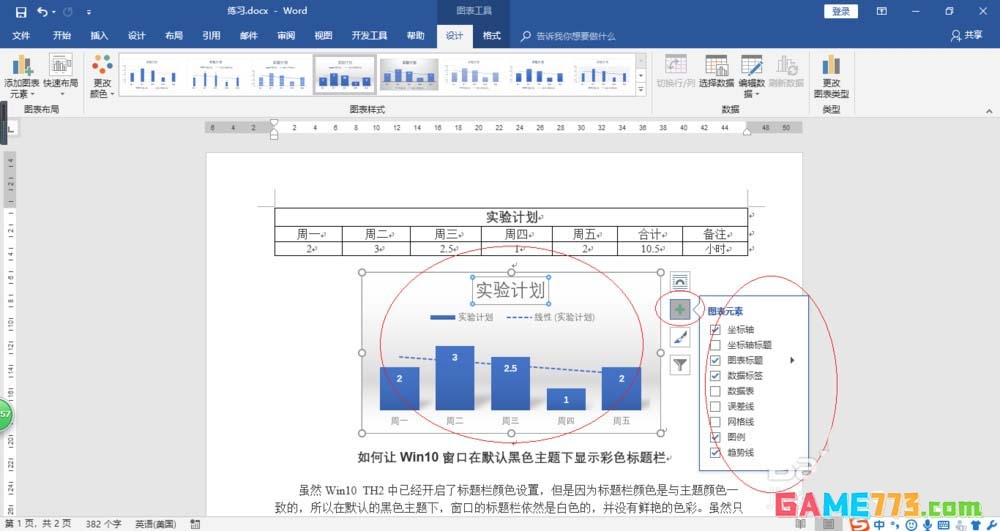Uncheck the 趋势线 checkbox
The image size is (1000, 531).
point(715,452)
